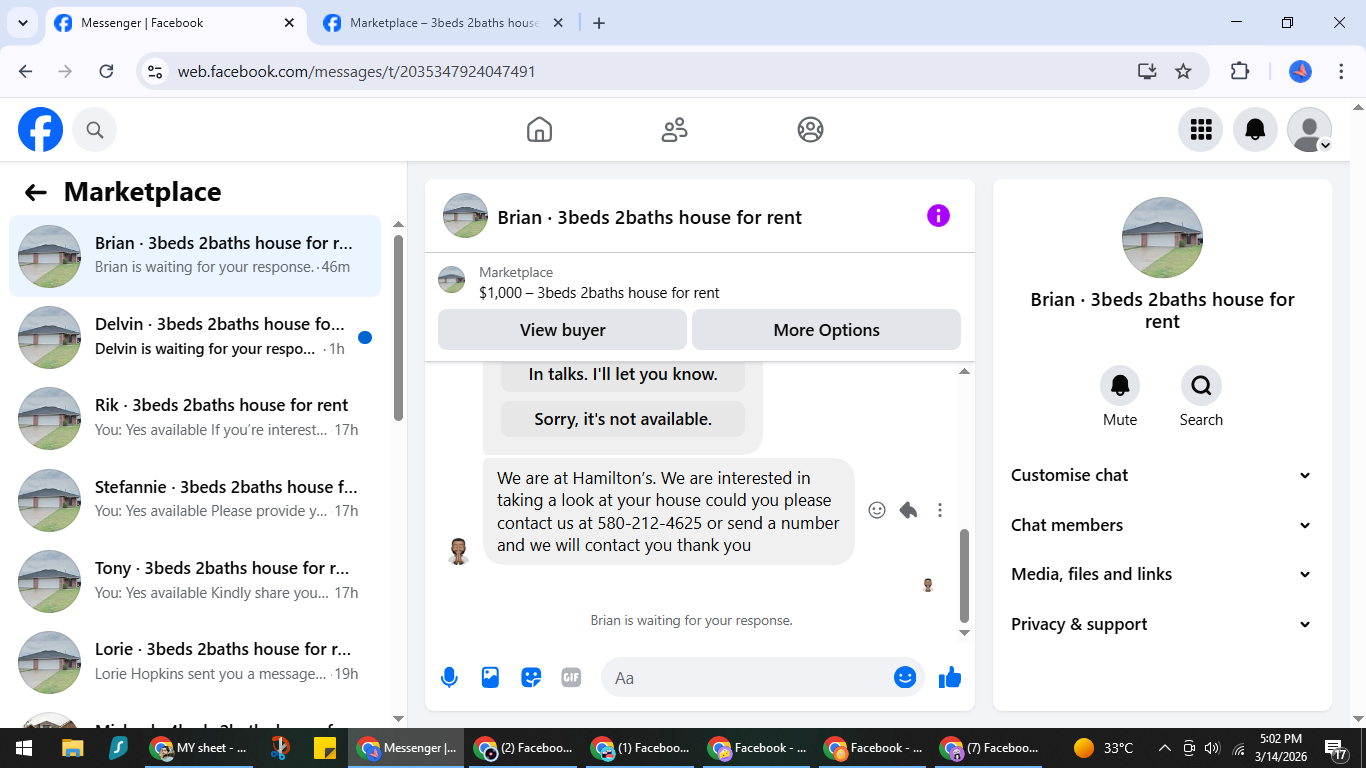Send a thumbs-up like
Viewport: 1366px width, 768px height.
(x=950, y=678)
